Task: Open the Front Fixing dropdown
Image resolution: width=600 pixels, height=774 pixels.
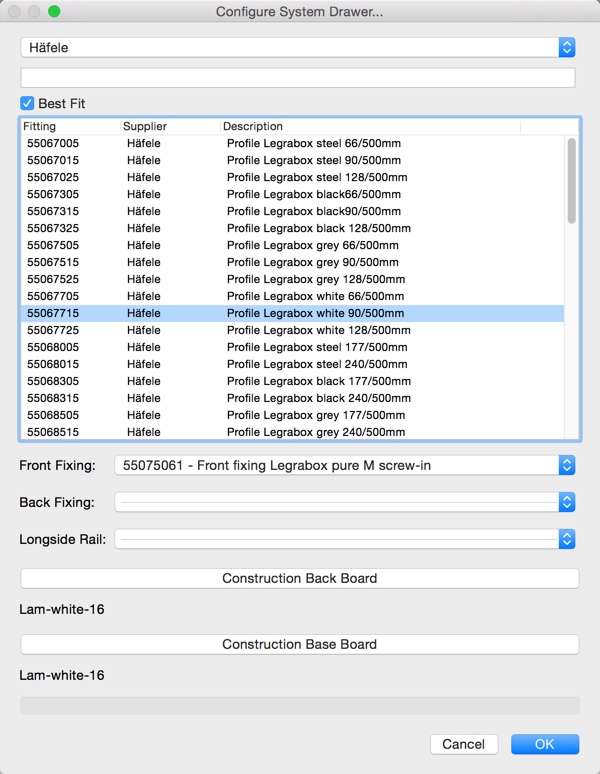Action: pyautogui.click(x=345, y=465)
